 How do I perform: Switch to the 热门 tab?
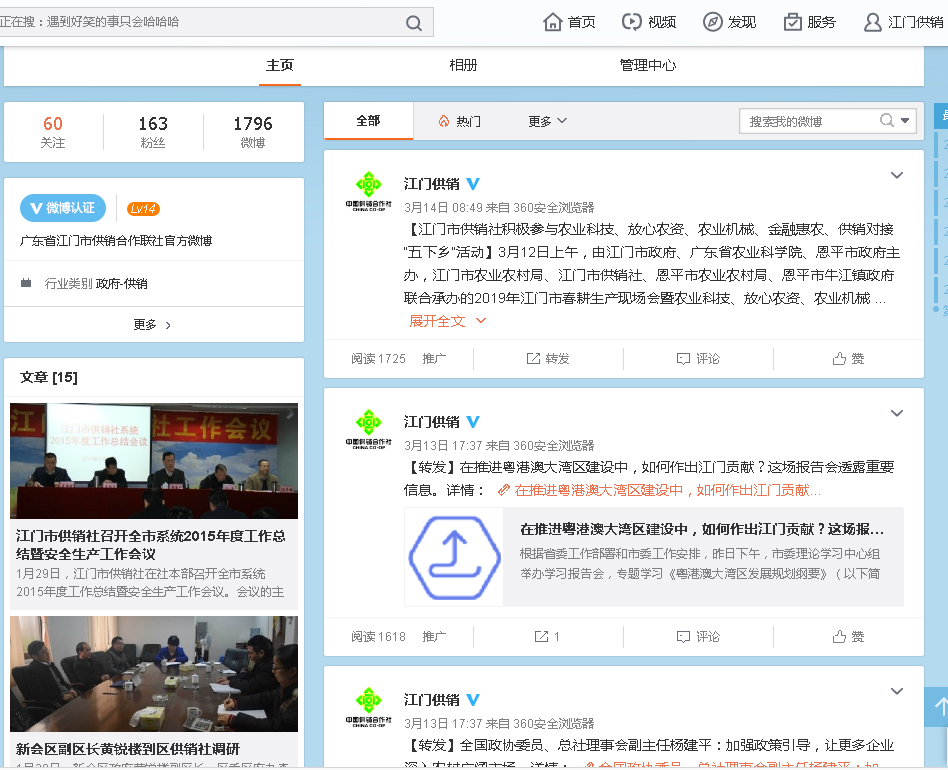click(459, 121)
